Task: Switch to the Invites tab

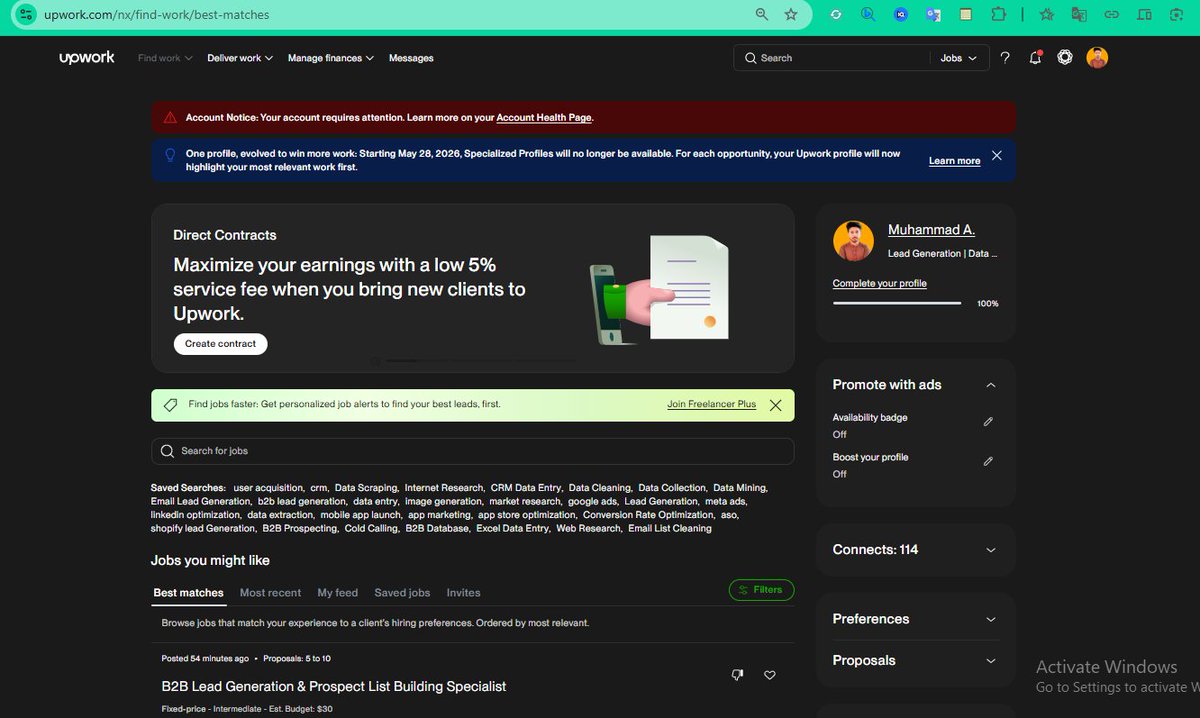Action: (463, 593)
